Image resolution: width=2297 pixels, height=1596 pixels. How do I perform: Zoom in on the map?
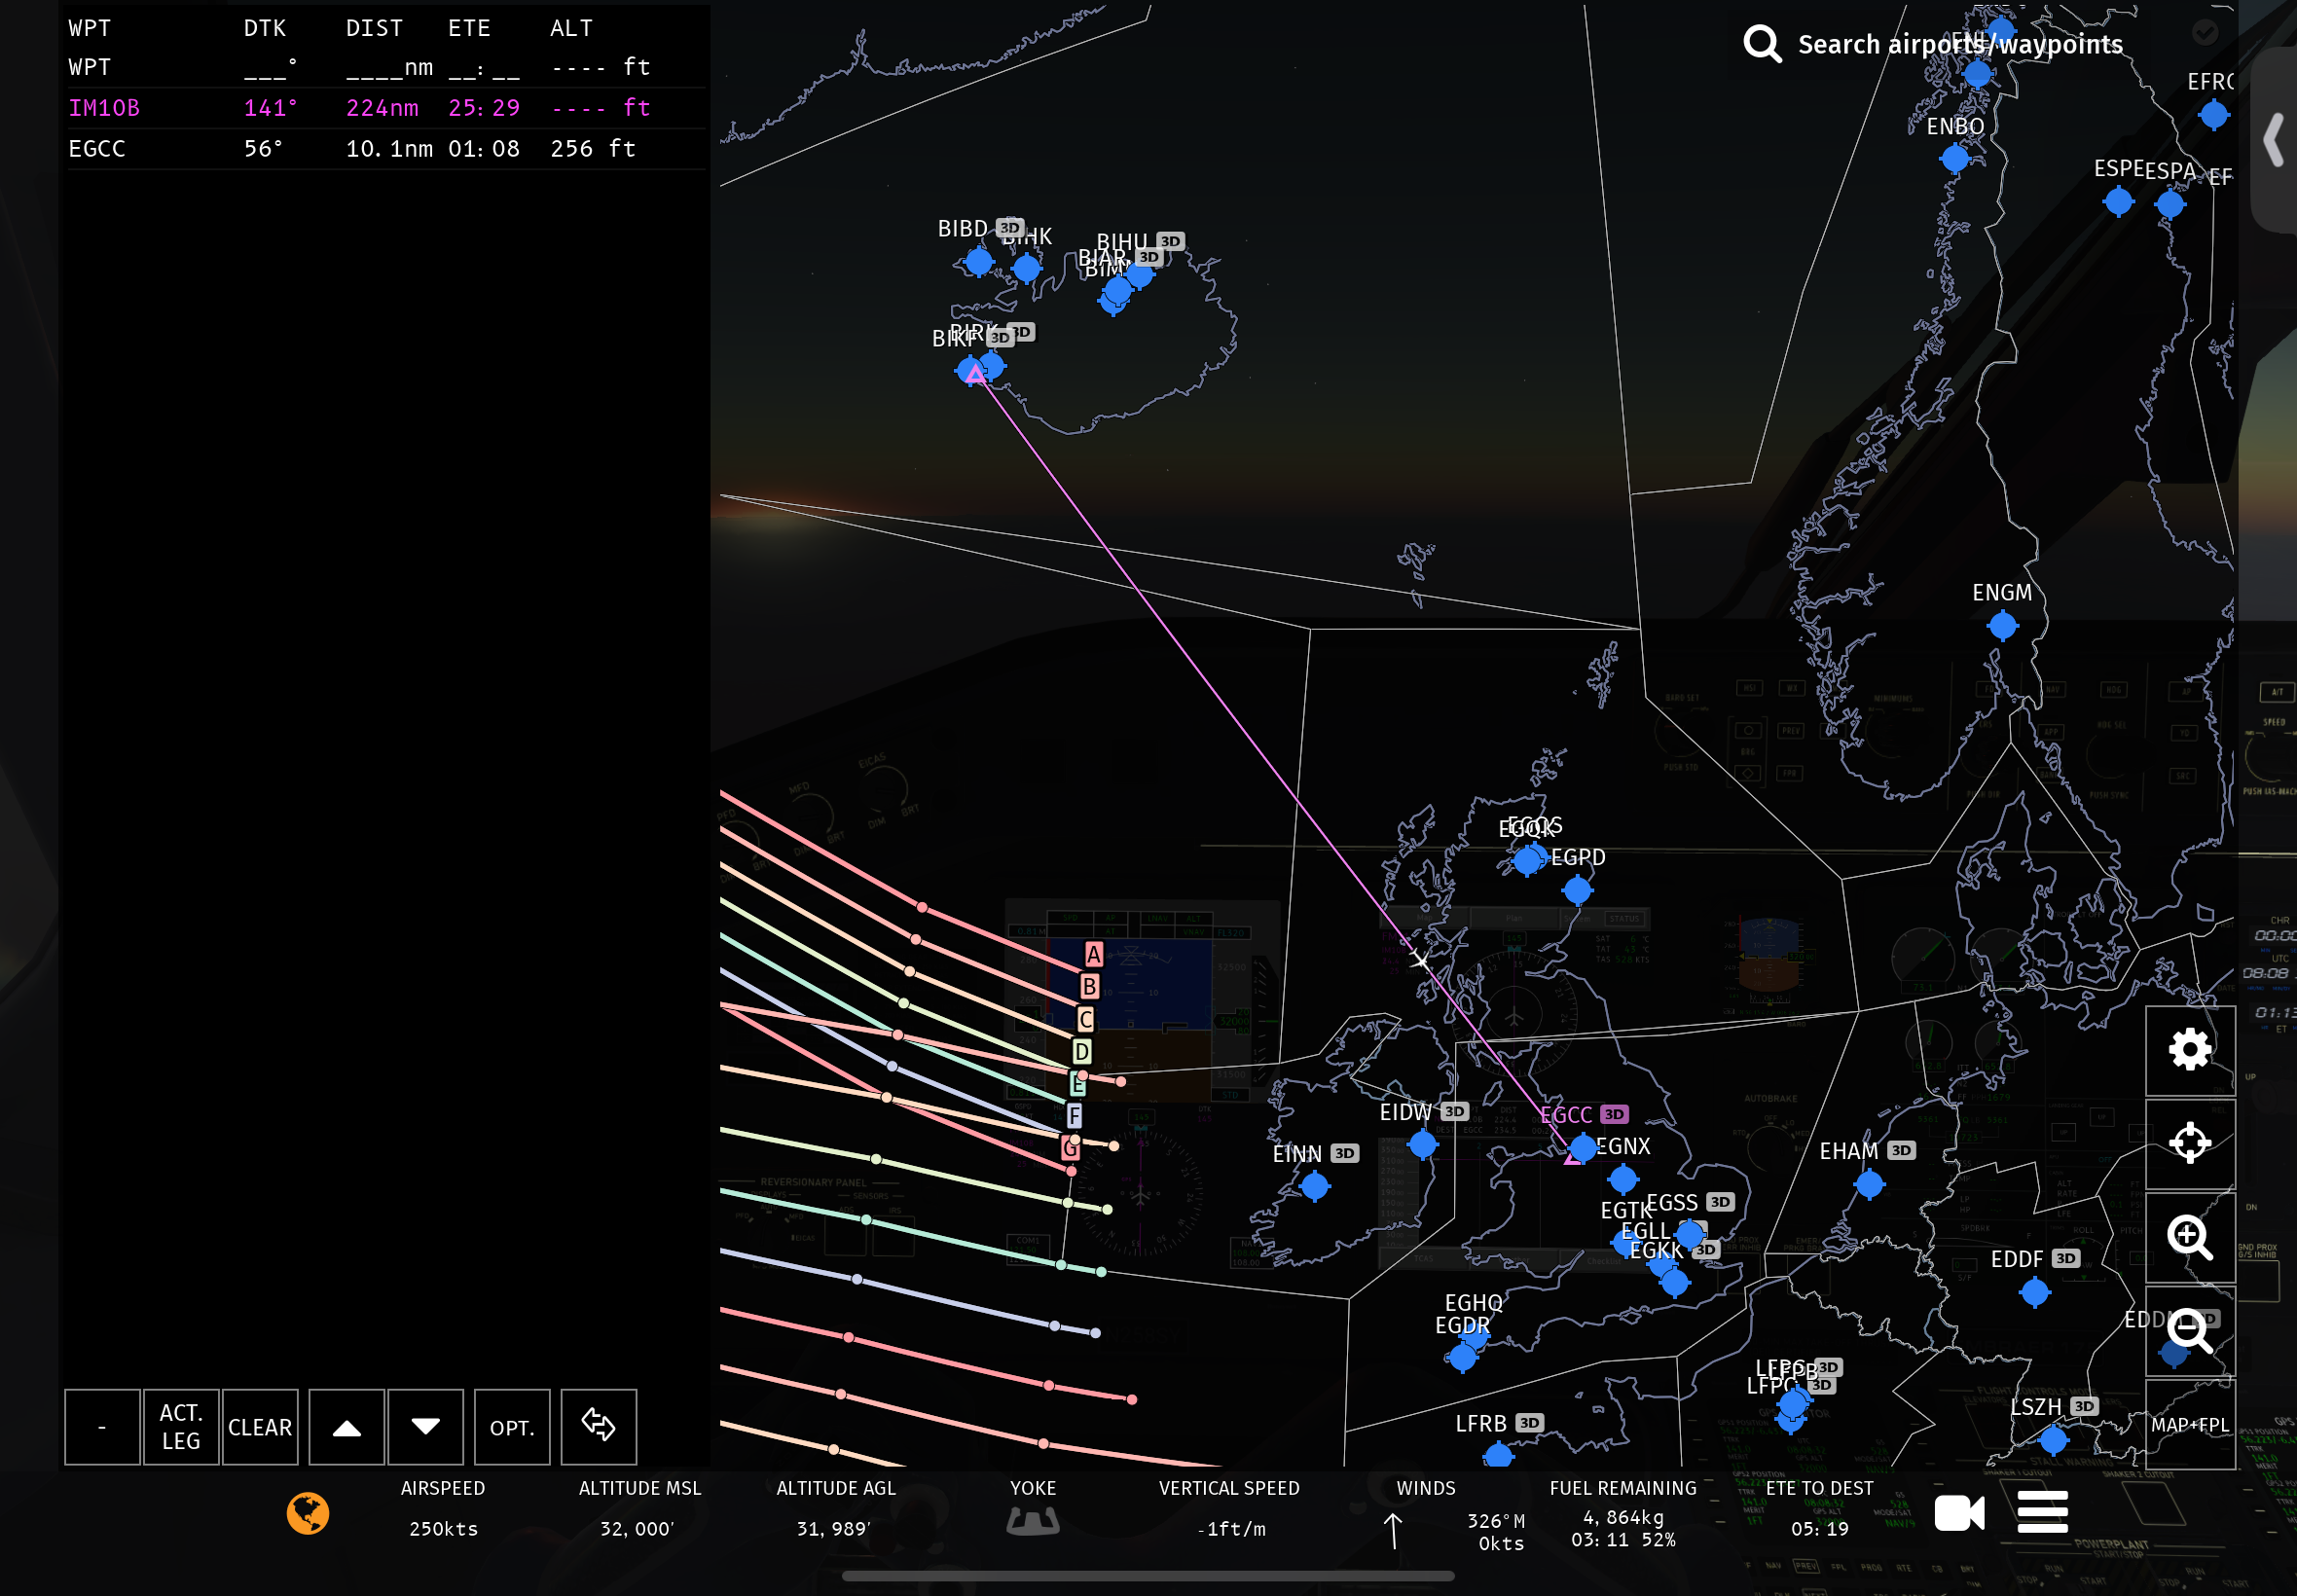(2189, 1237)
